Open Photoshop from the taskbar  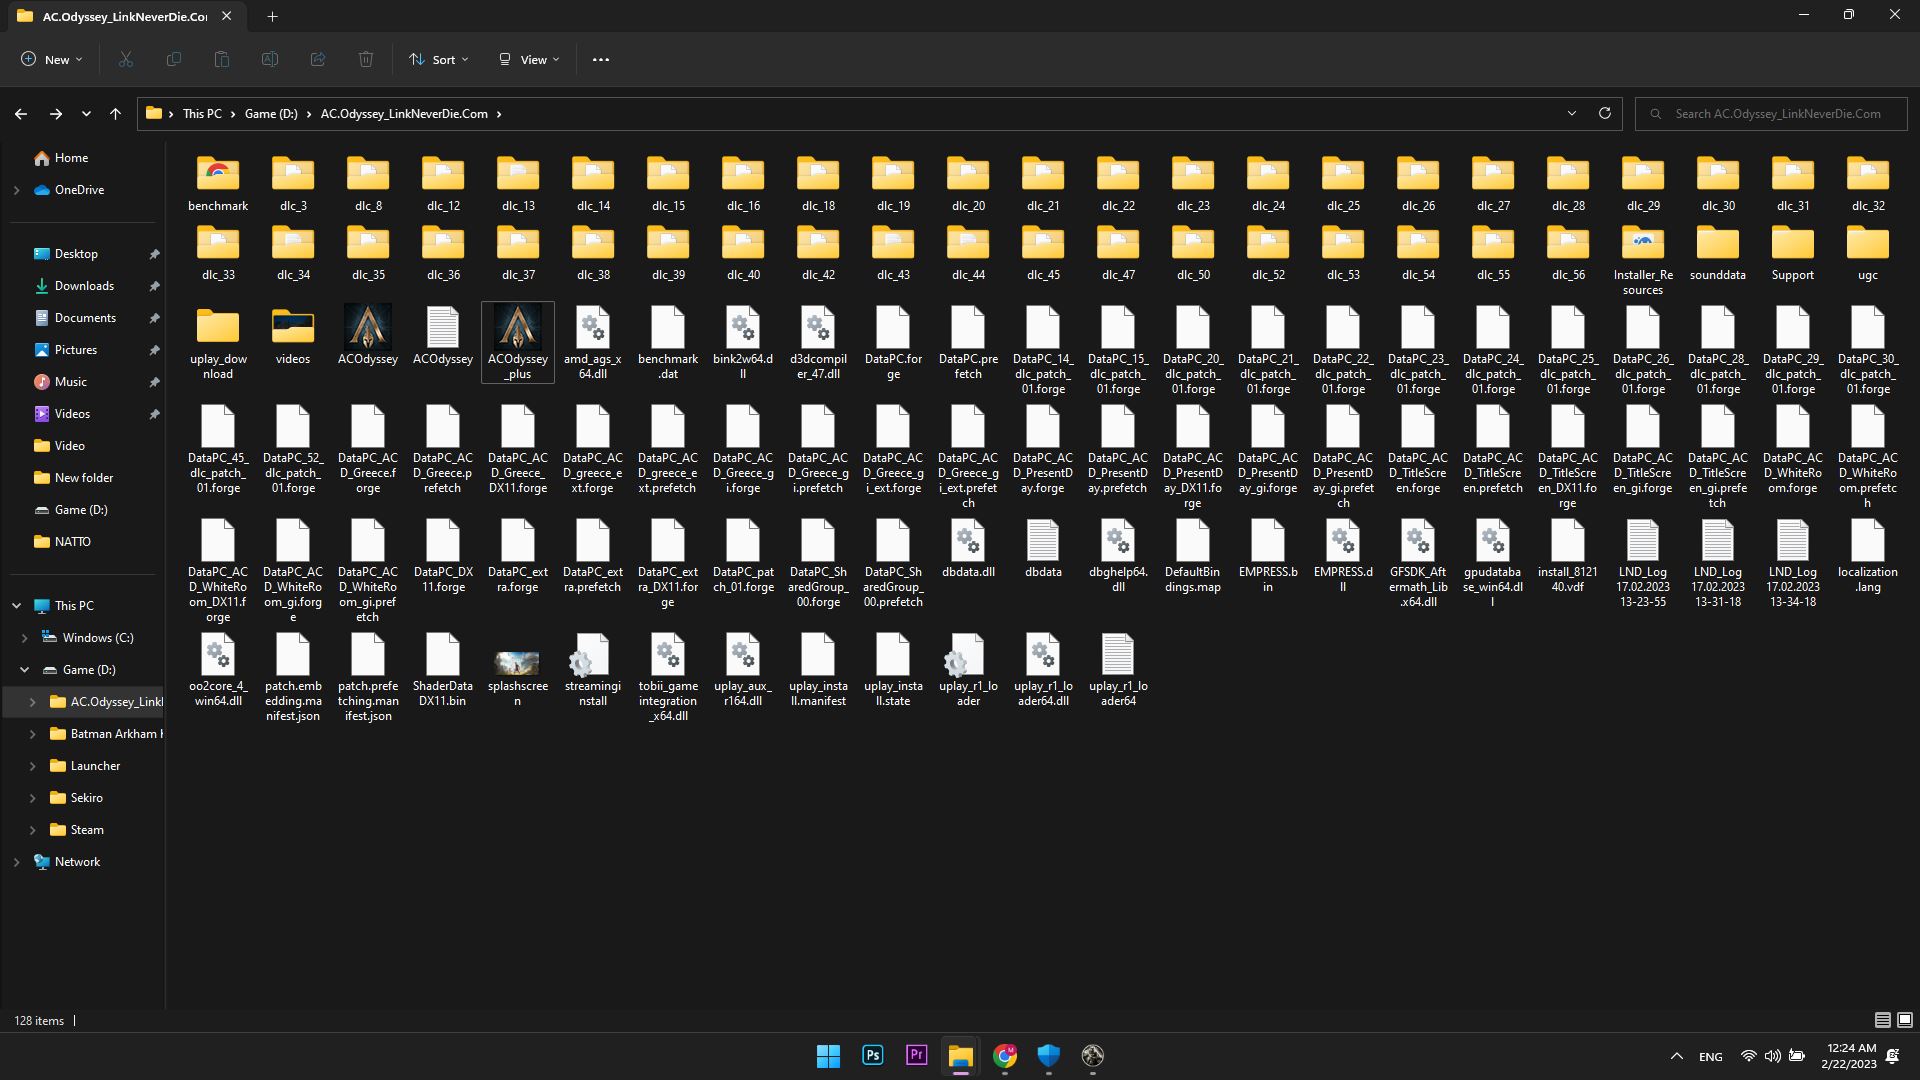point(872,1056)
